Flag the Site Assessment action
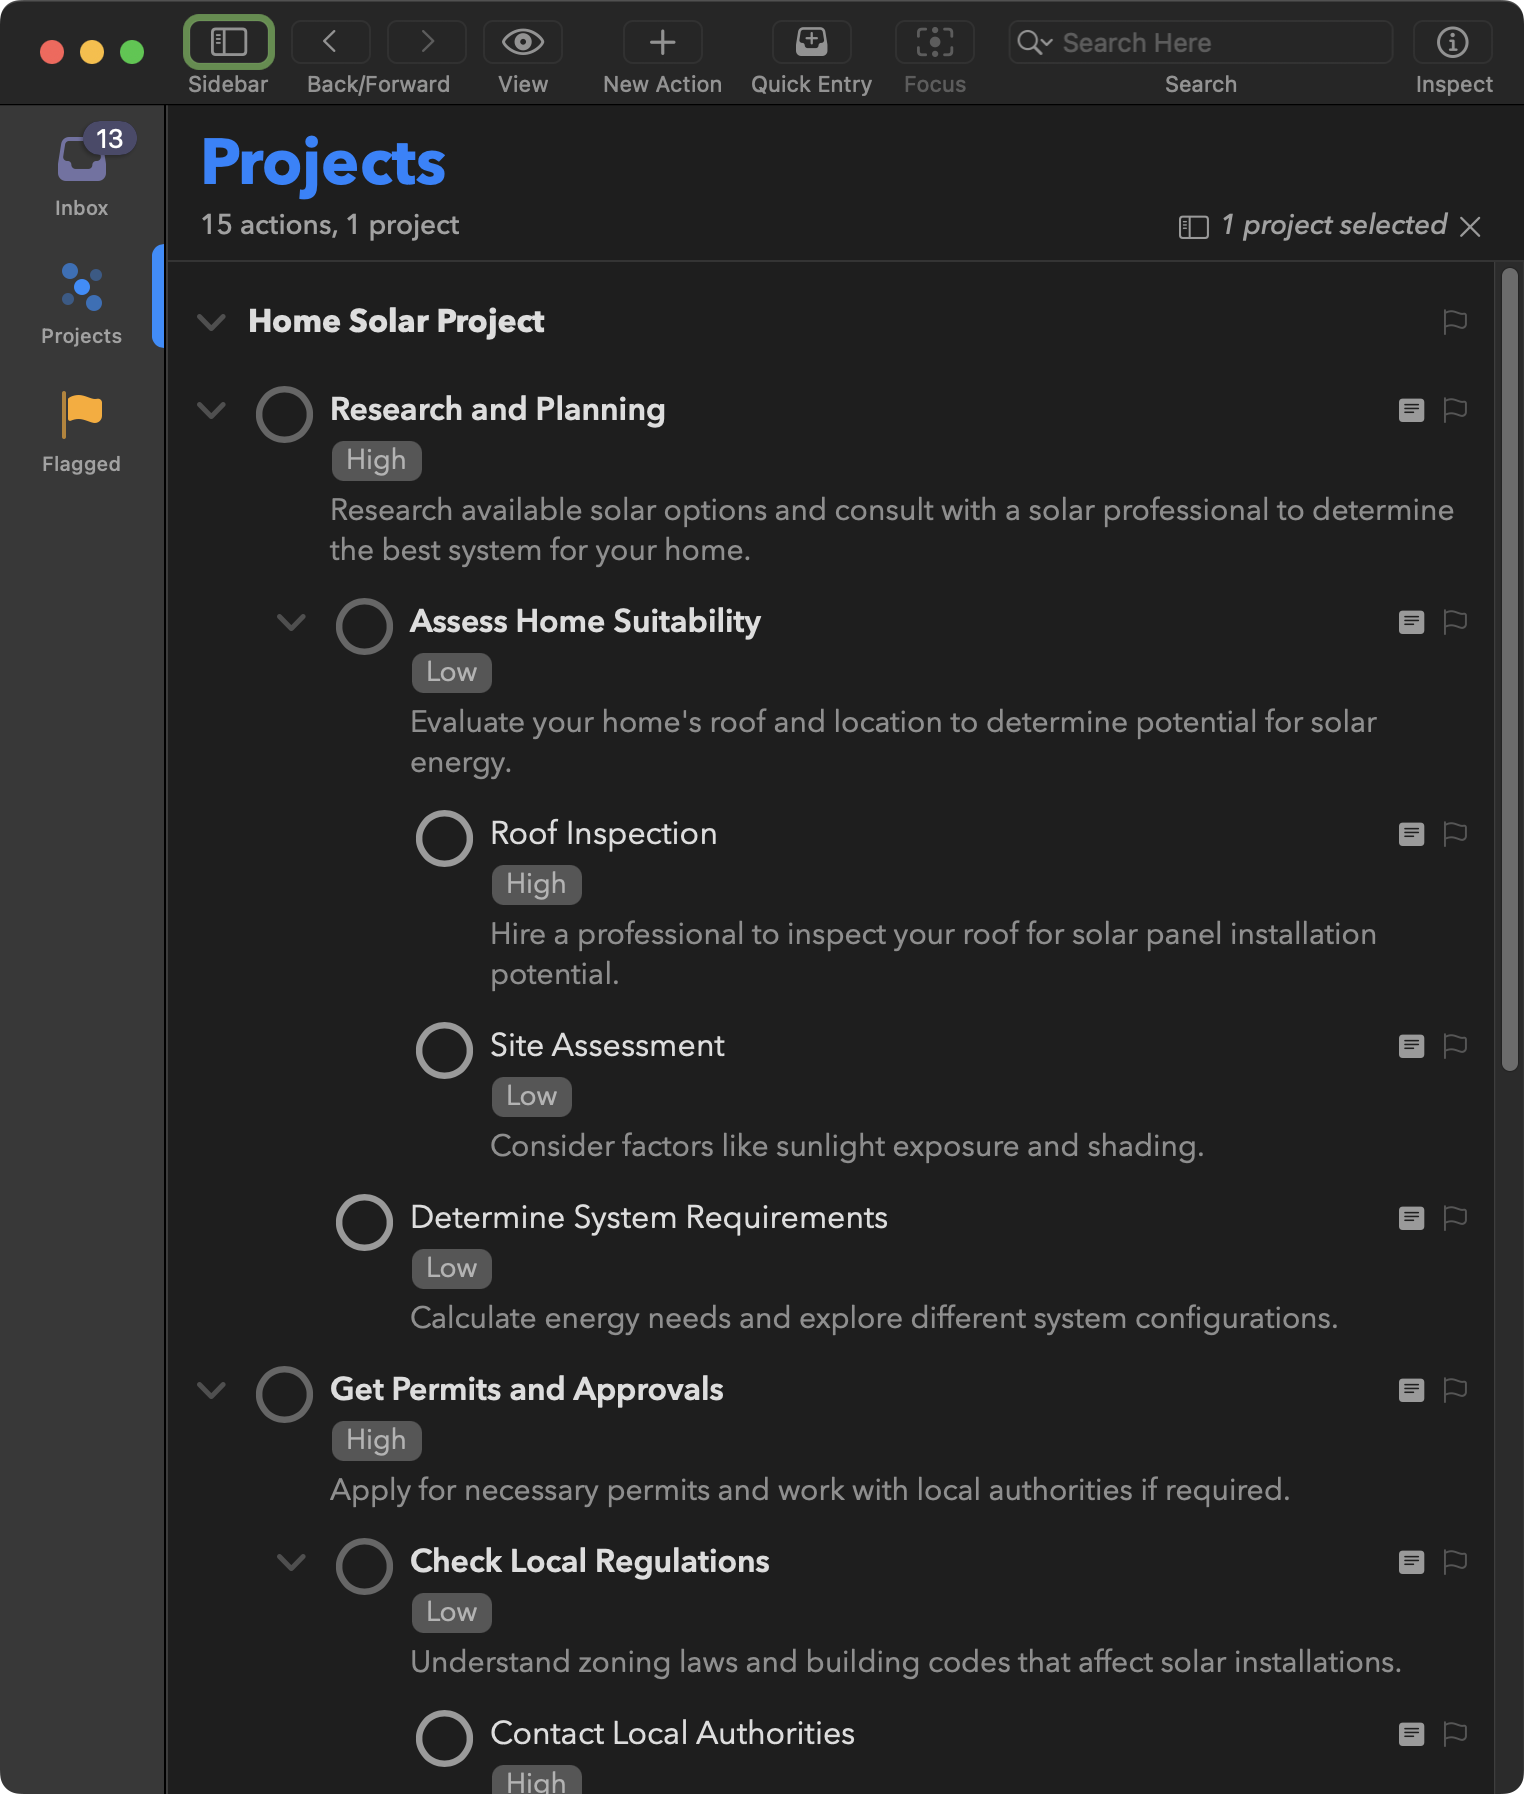 coord(1455,1046)
